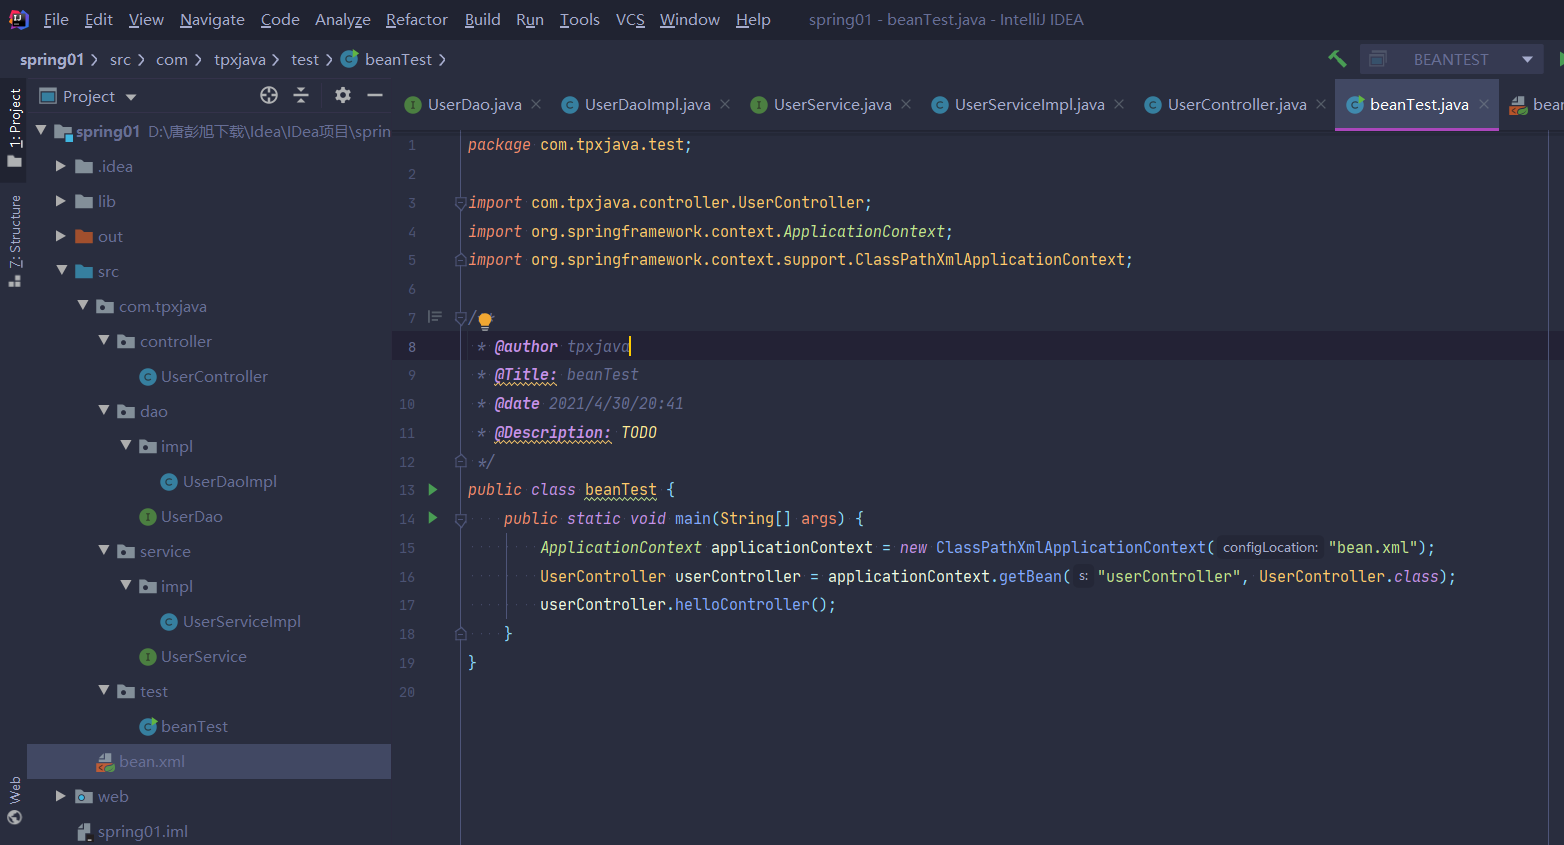Click the run gutter arrow beside class beanTest
The image size is (1564, 845).
(433, 489)
